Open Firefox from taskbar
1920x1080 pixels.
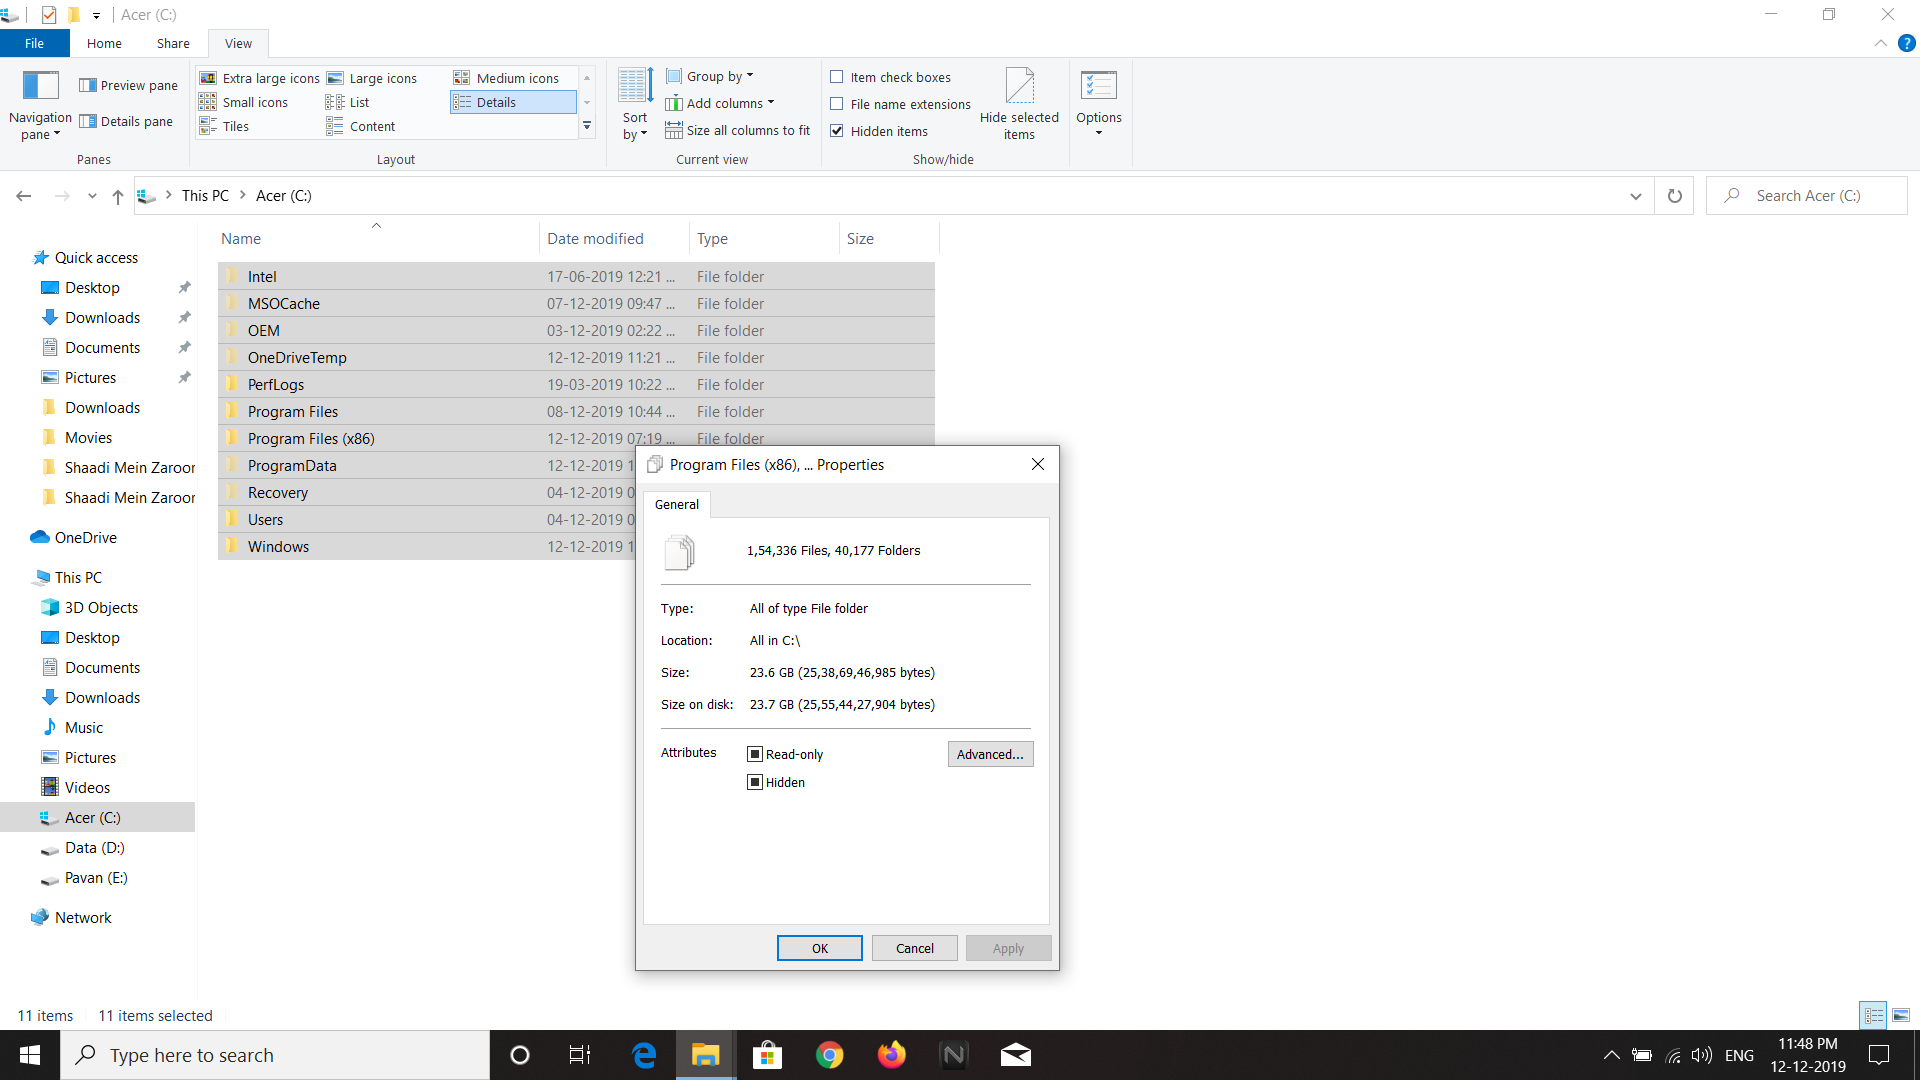892,1055
